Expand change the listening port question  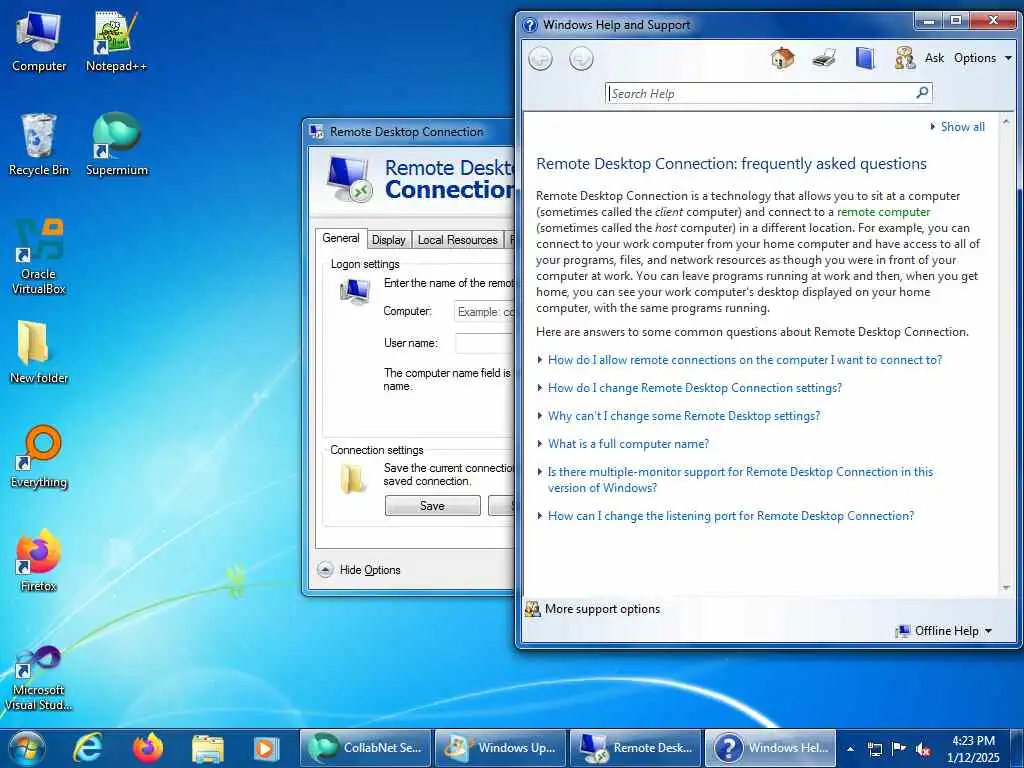[731, 516]
